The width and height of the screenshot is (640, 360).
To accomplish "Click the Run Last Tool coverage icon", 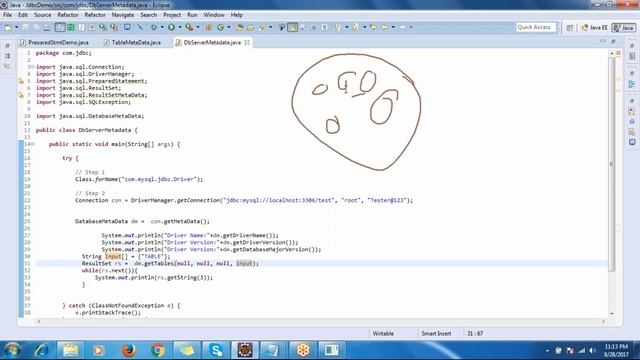I will tap(189, 27).
